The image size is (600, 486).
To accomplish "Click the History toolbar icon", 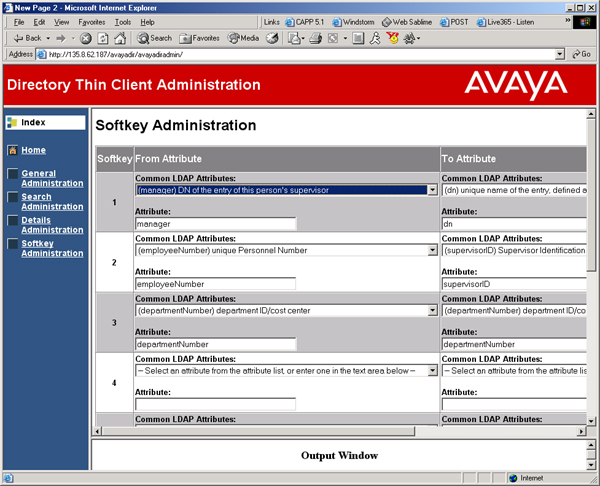I will pos(272,38).
